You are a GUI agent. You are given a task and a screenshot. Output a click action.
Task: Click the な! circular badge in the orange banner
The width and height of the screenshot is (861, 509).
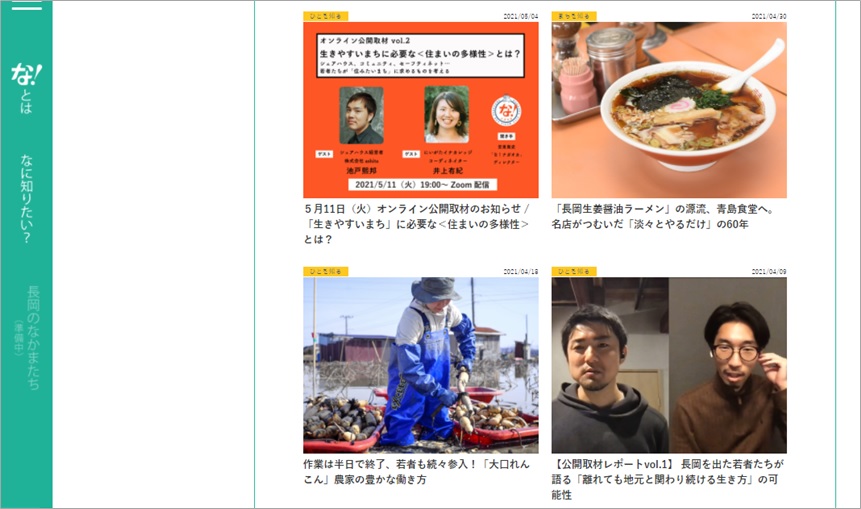tap(506, 110)
